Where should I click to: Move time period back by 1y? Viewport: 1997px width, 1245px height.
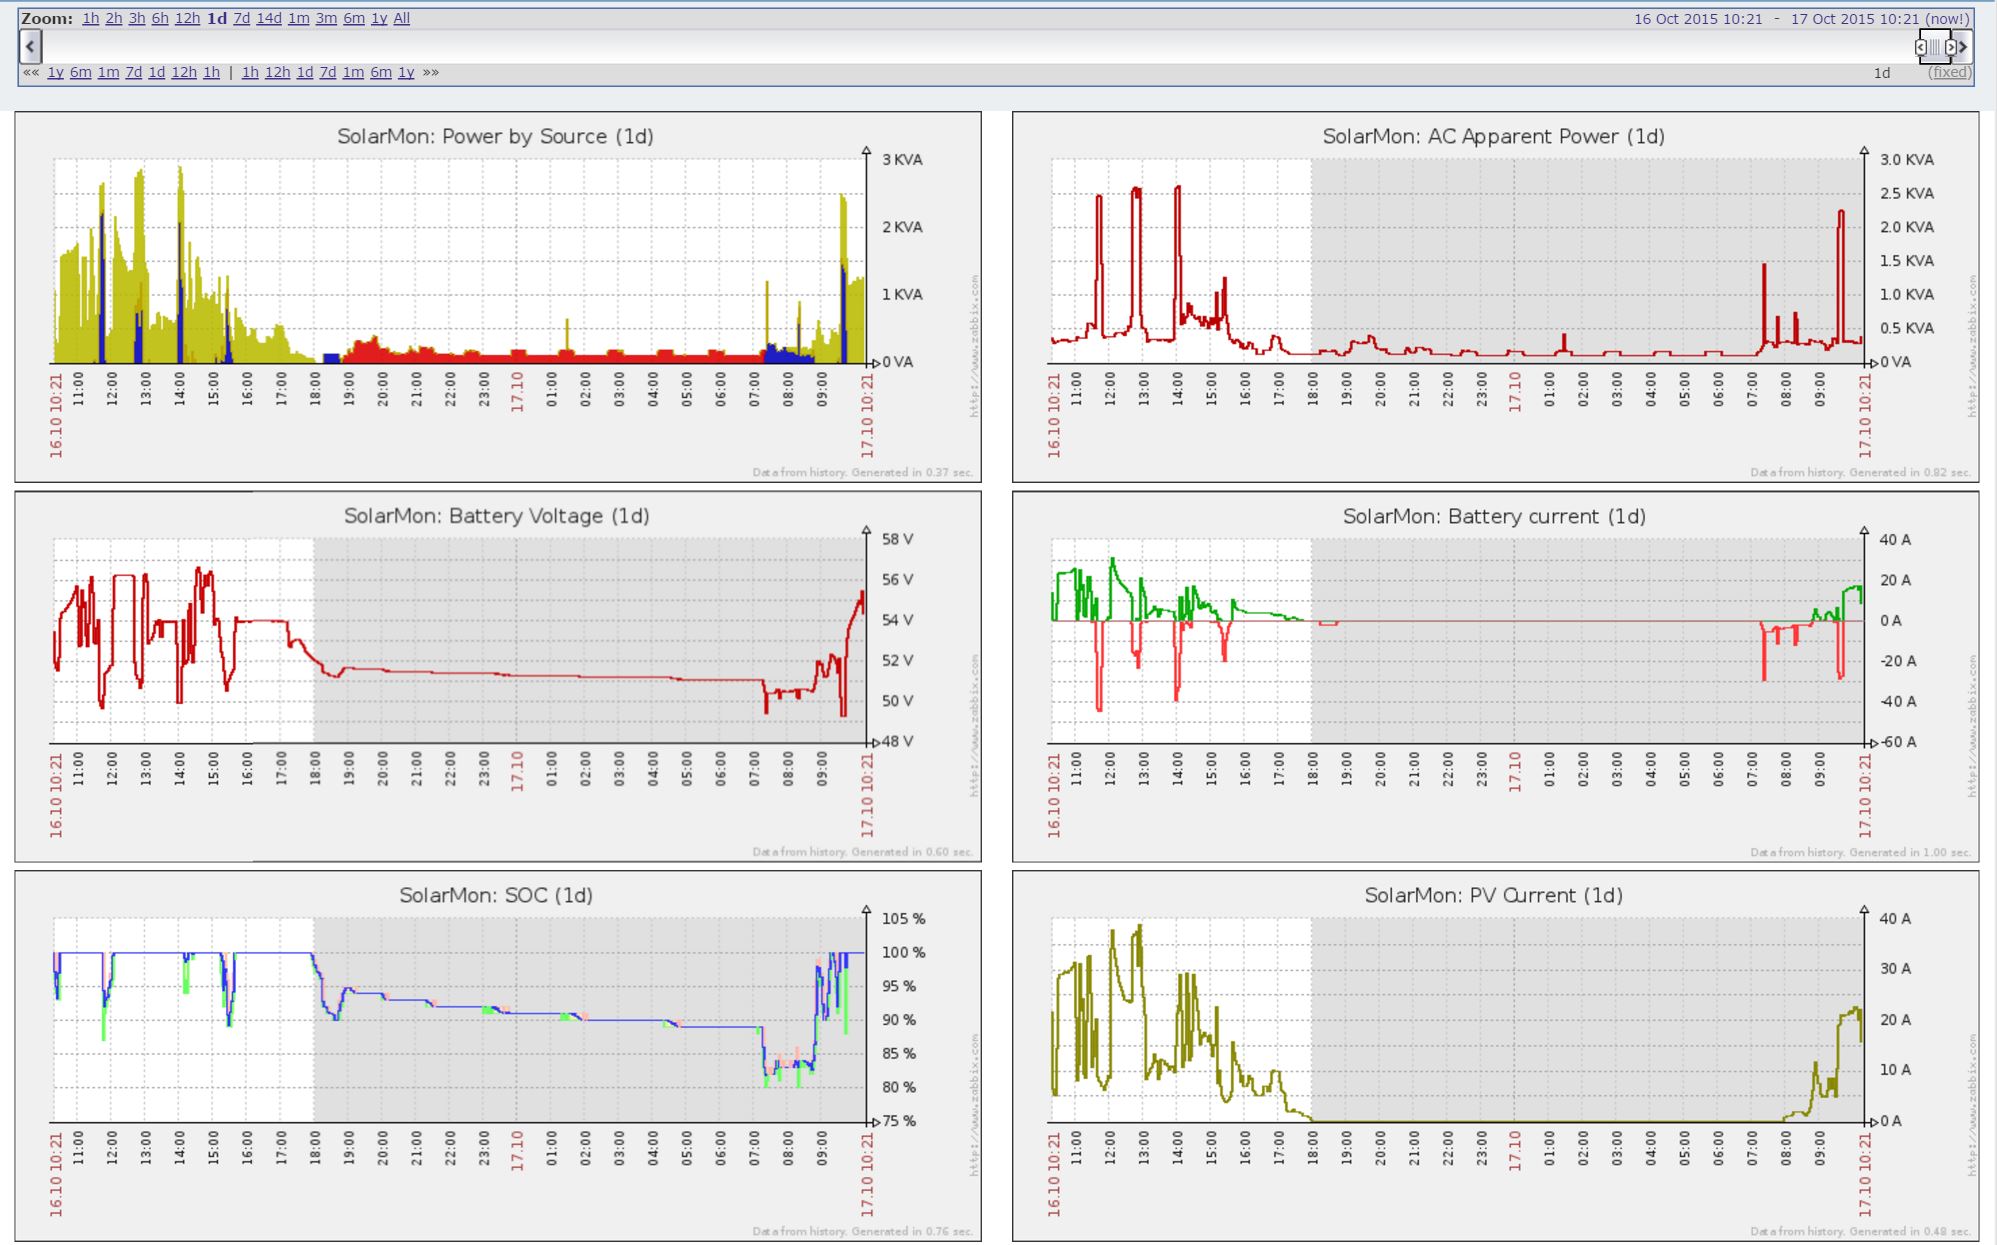click(55, 72)
